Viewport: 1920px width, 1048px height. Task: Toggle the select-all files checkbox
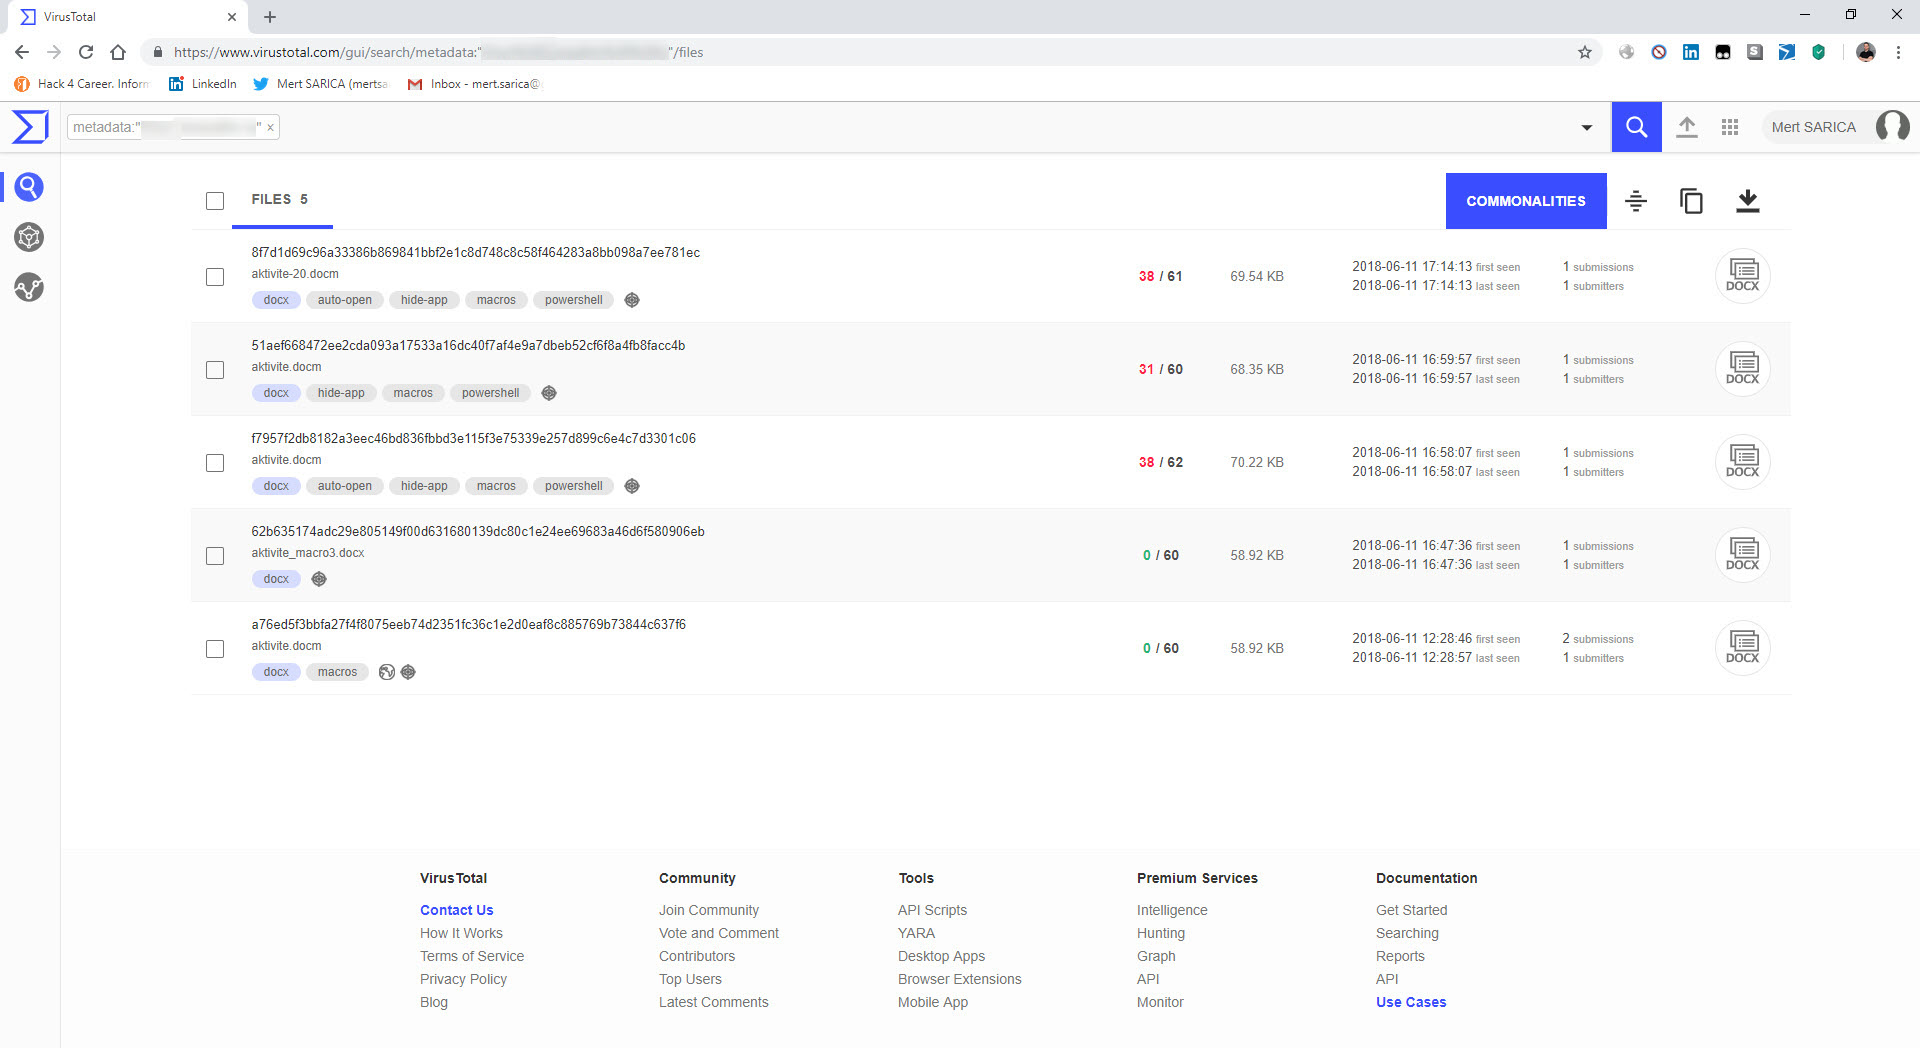[215, 201]
